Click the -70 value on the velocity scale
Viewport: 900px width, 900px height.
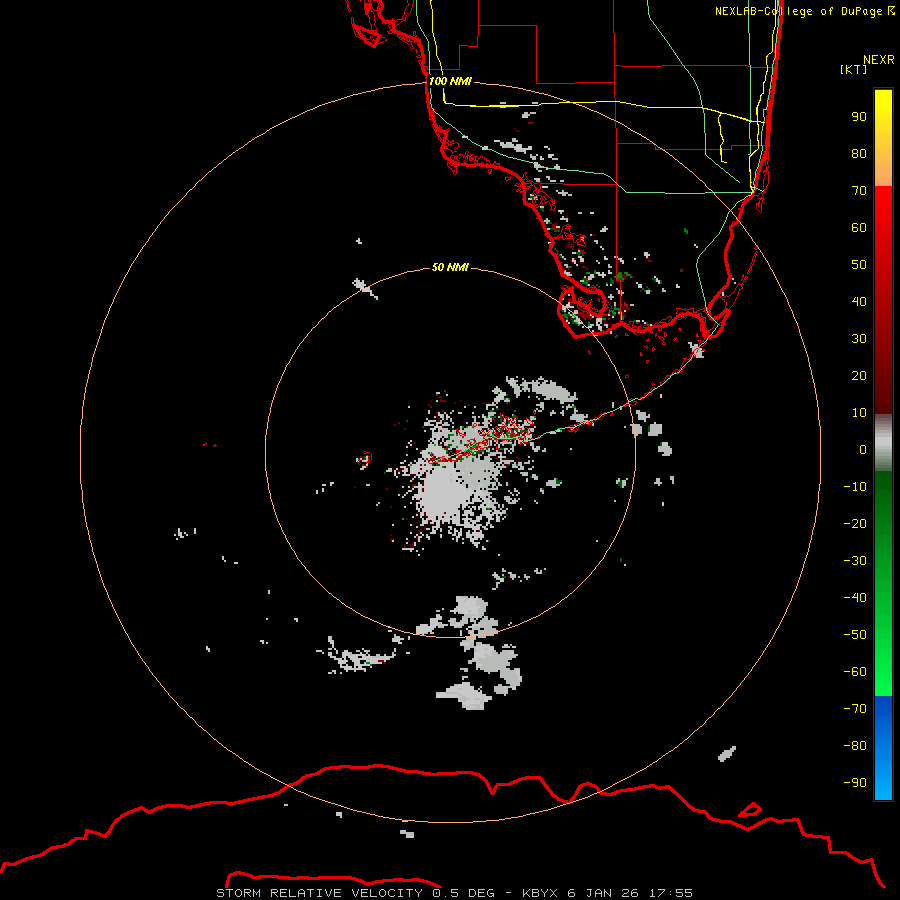click(855, 709)
